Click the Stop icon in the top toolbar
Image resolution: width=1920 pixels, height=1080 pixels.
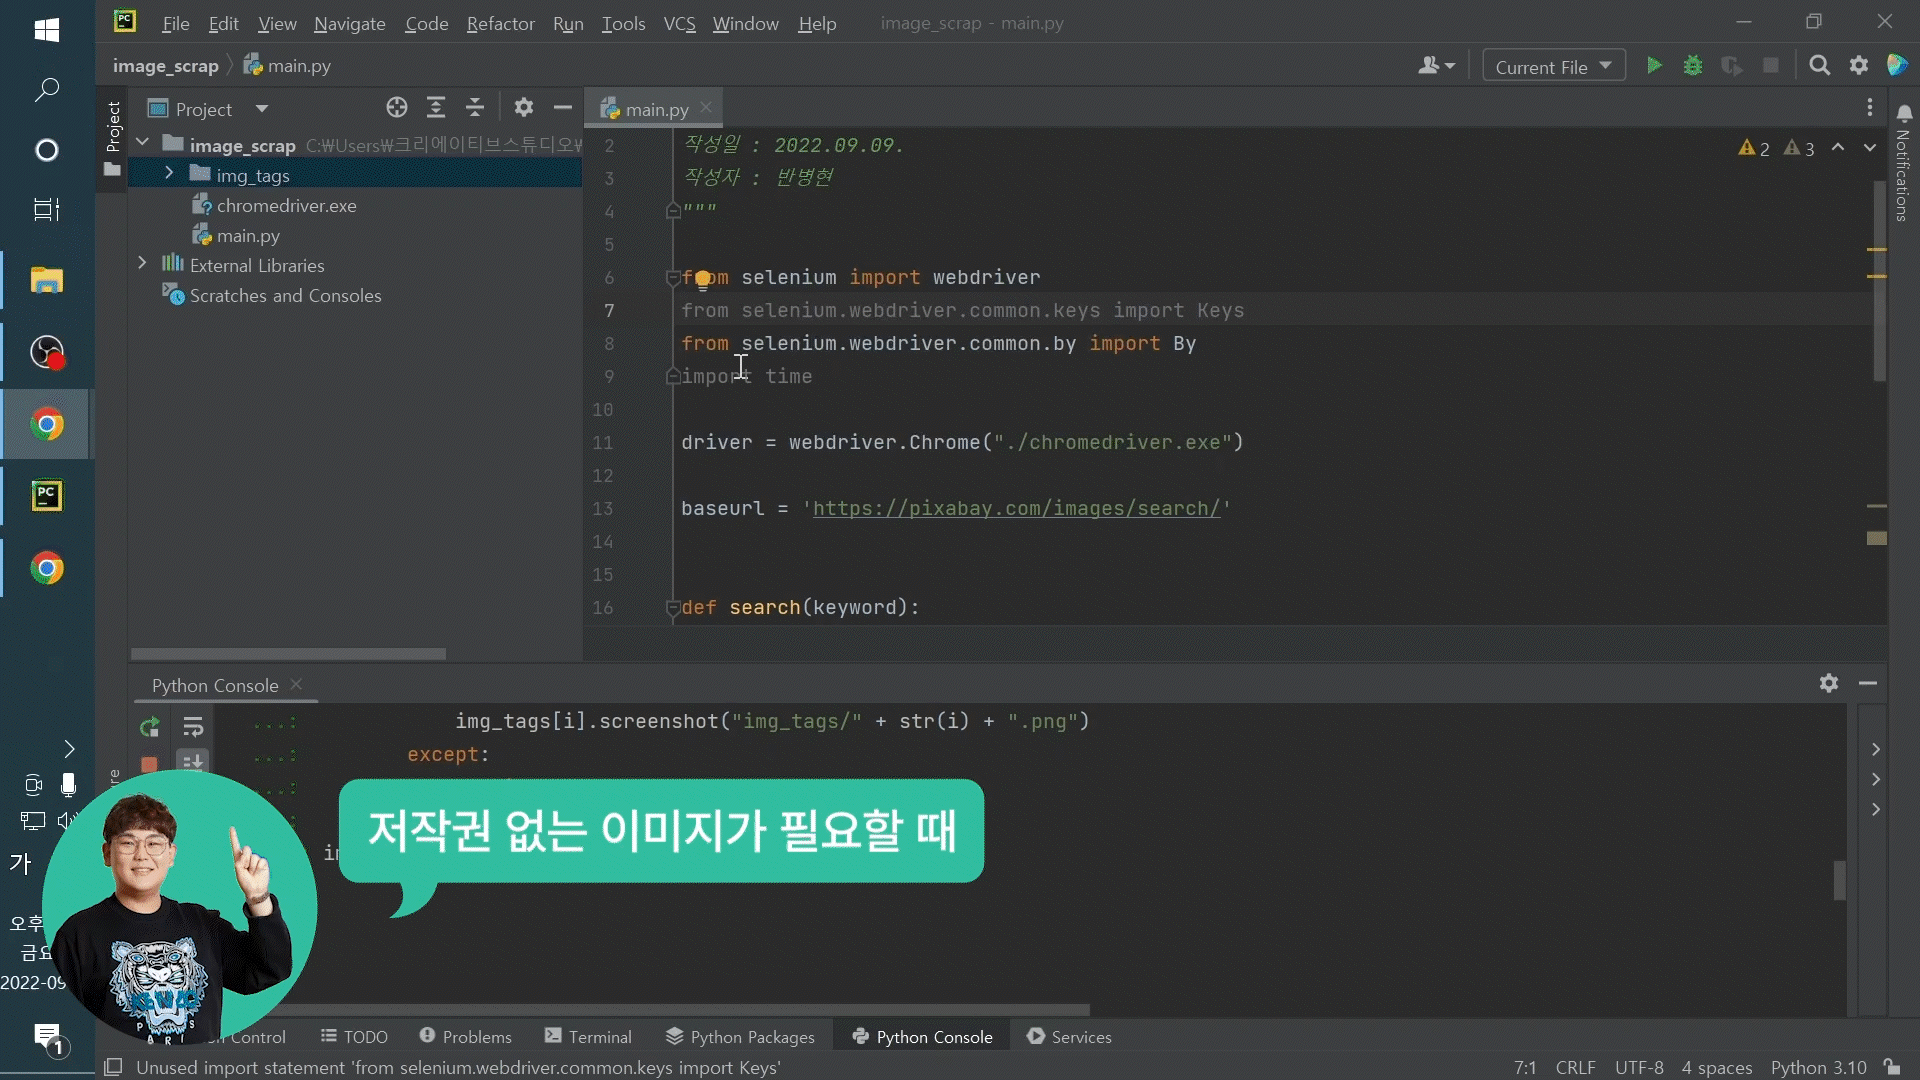[1771, 66]
